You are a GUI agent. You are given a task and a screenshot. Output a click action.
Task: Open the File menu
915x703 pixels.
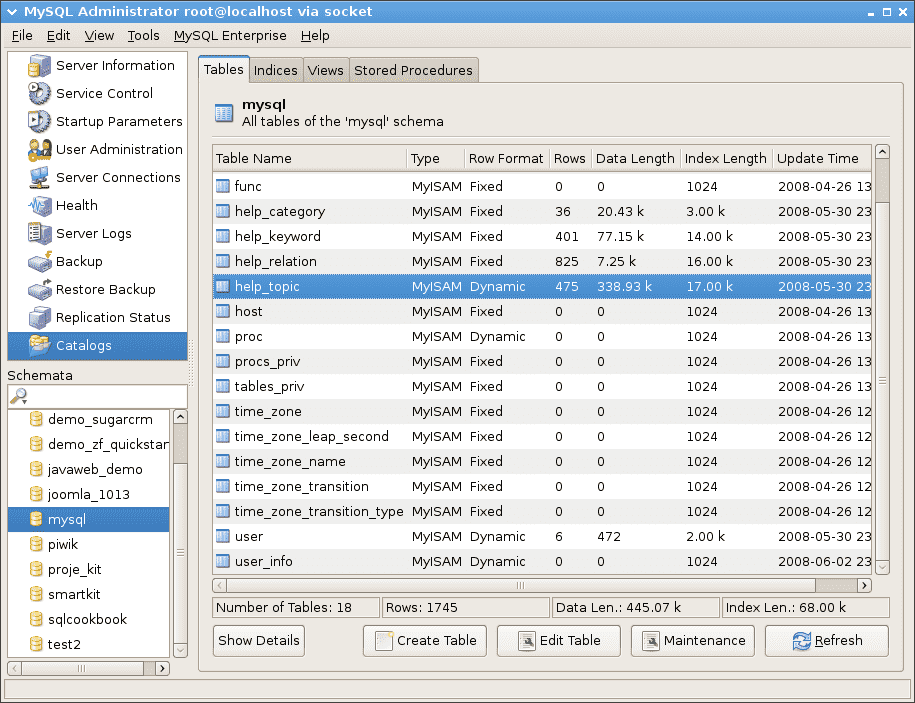(x=22, y=36)
